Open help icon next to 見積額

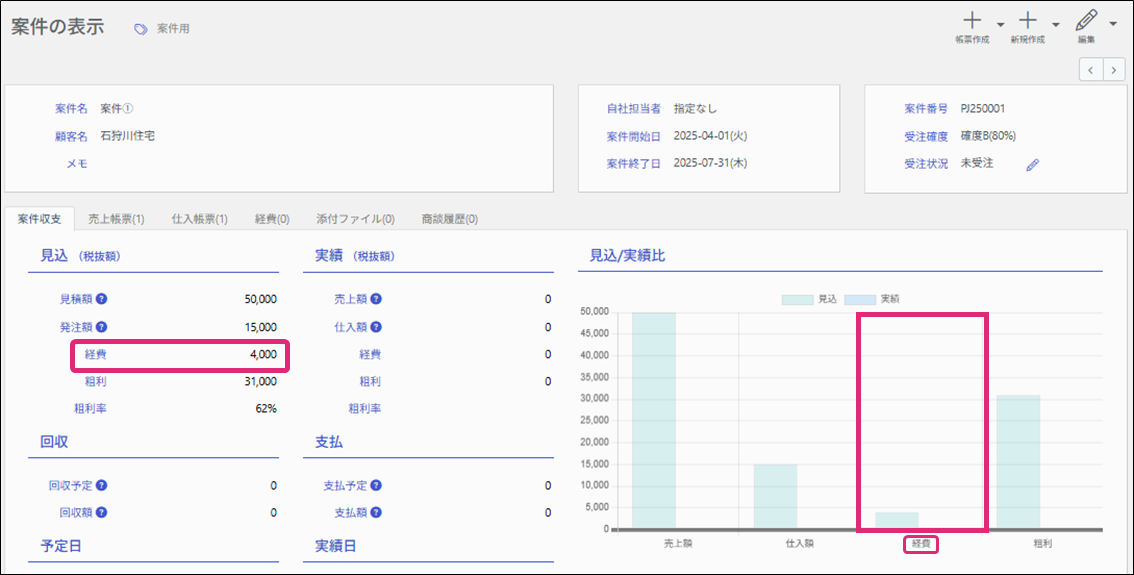[101, 299]
